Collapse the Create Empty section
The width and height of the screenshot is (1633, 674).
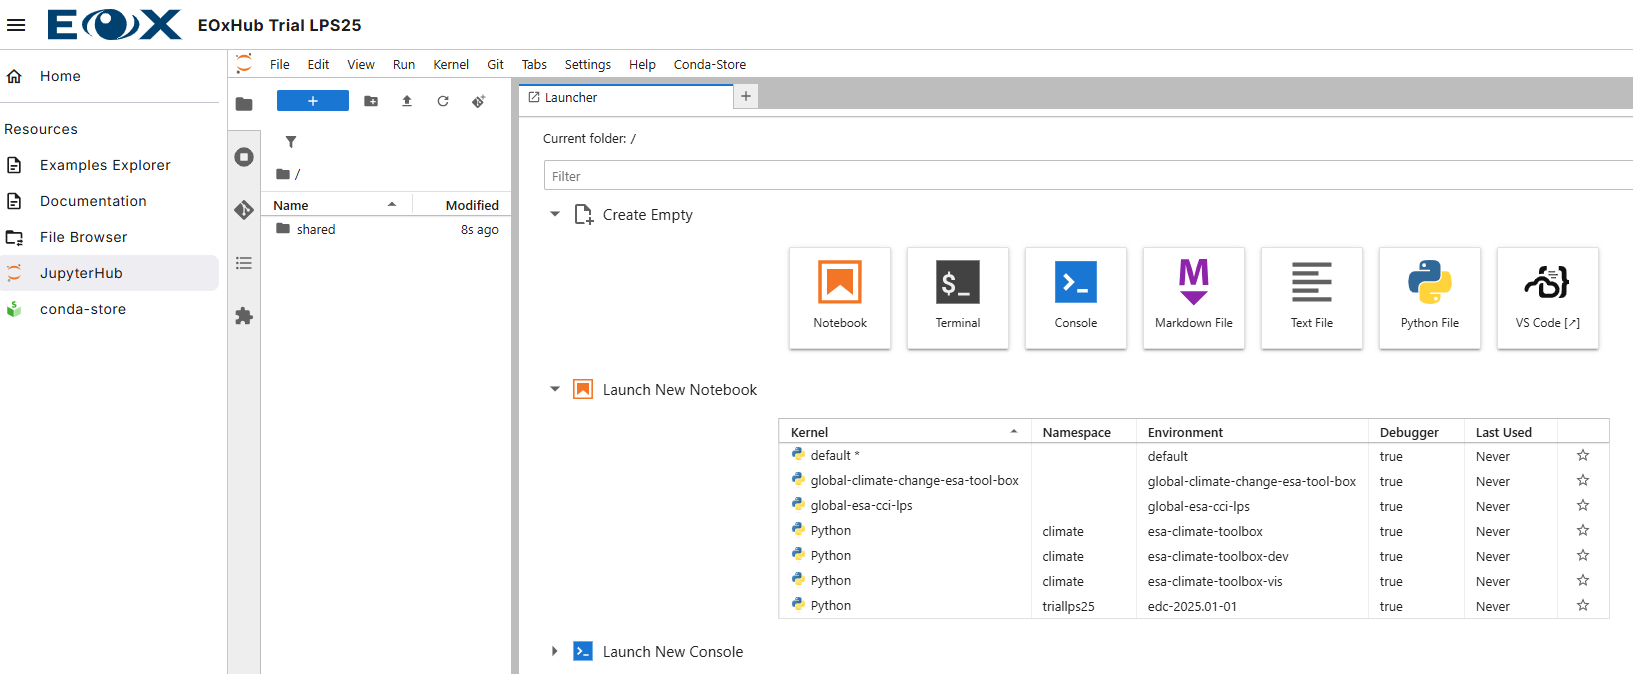(x=555, y=214)
